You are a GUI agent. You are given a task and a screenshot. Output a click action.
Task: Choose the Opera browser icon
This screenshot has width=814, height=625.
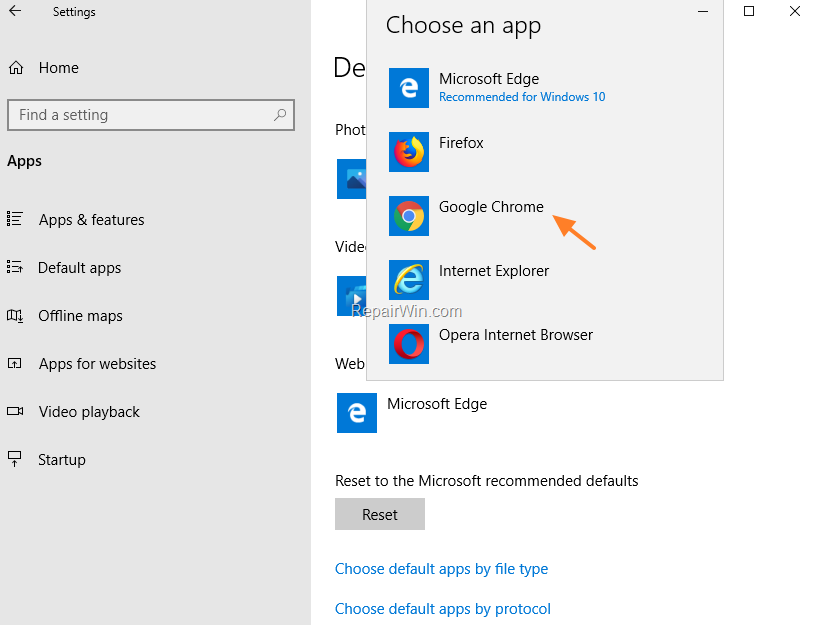click(409, 344)
